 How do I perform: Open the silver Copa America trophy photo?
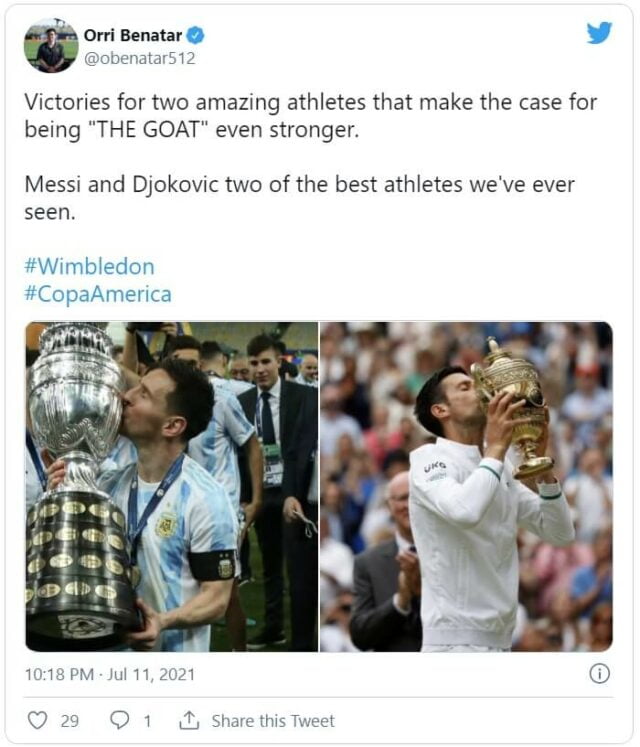pyautogui.click(x=171, y=486)
